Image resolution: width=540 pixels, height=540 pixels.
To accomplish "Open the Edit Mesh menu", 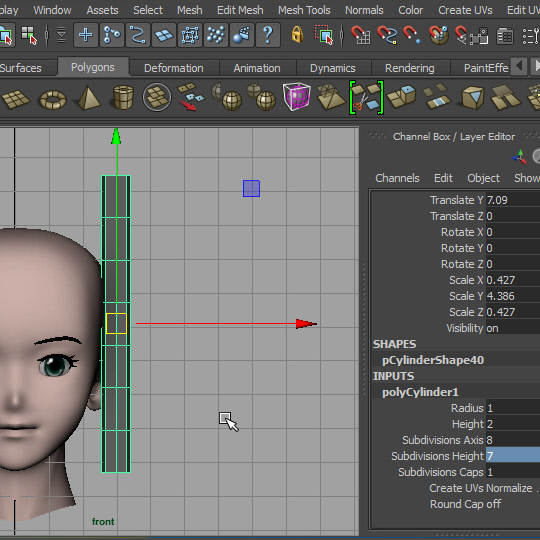I will (x=240, y=10).
